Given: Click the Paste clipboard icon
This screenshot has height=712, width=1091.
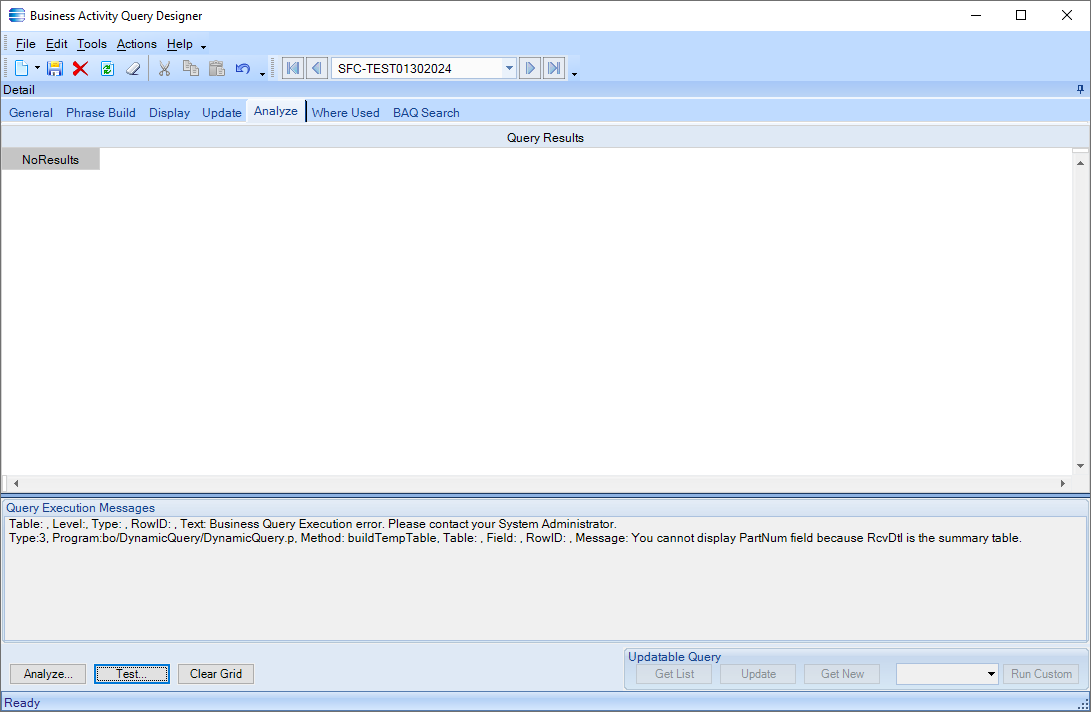Looking at the screenshot, I should 217,68.
